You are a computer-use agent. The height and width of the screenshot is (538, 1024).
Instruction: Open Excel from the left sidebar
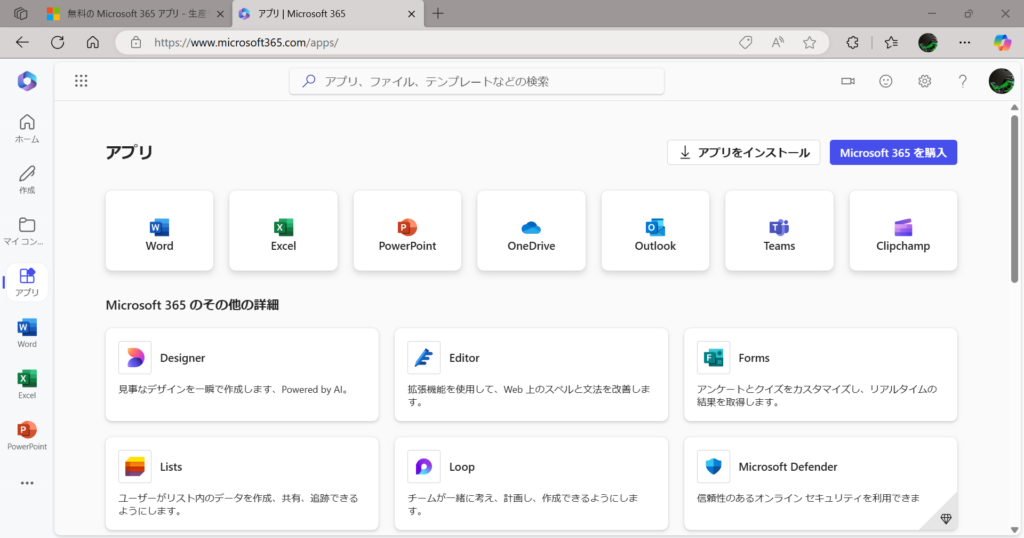tap(27, 385)
